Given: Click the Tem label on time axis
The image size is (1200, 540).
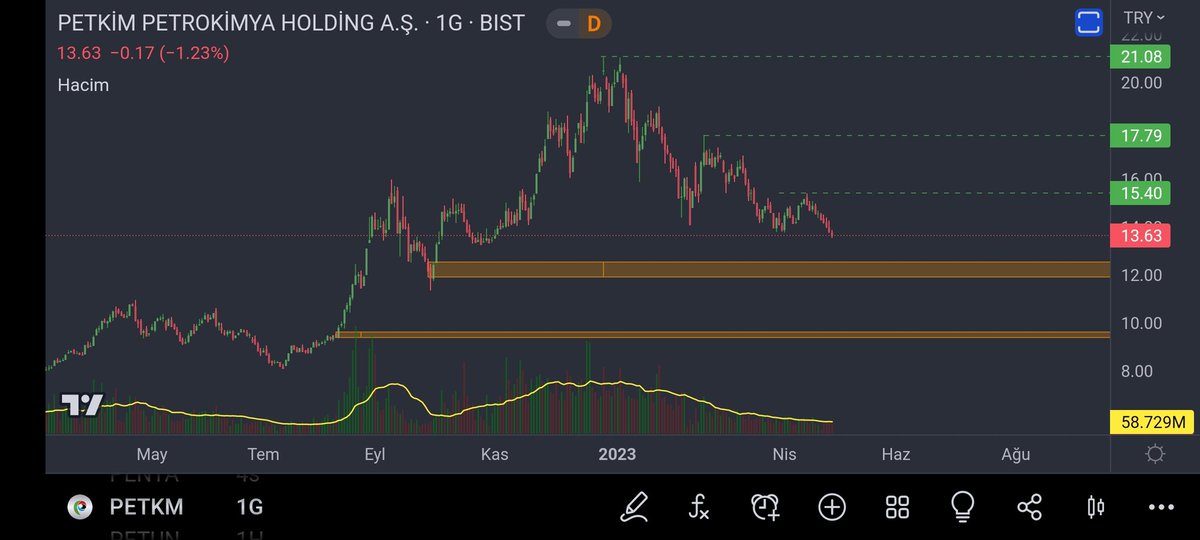Looking at the screenshot, I should click(x=264, y=454).
